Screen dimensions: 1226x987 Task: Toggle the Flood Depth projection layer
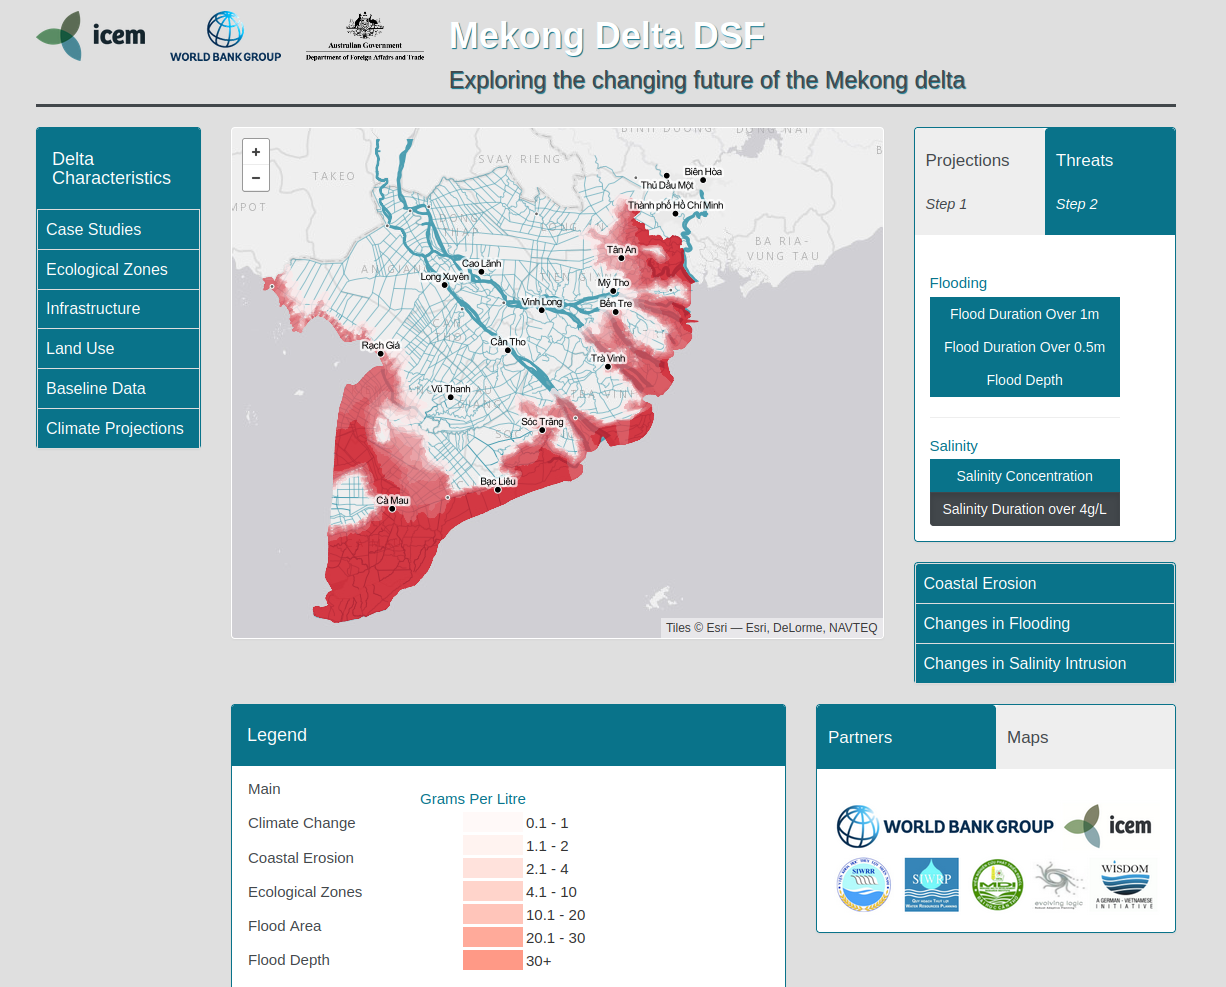coord(1024,380)
